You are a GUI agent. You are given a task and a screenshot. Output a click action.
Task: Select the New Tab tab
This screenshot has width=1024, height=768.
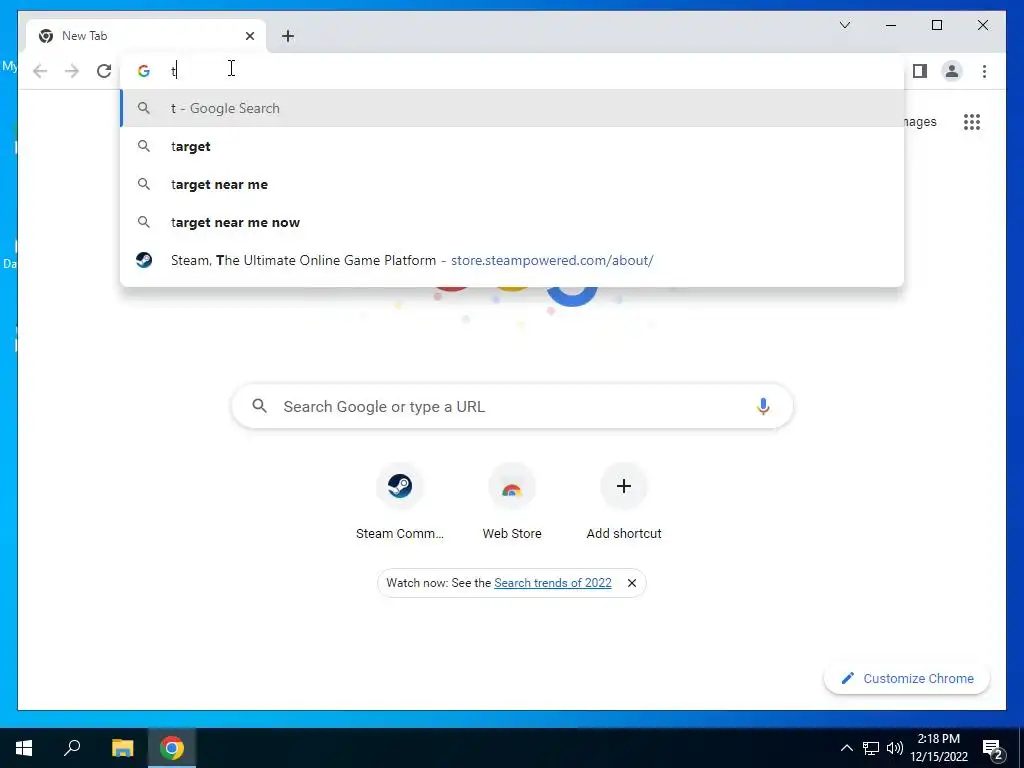coord(146,36)
